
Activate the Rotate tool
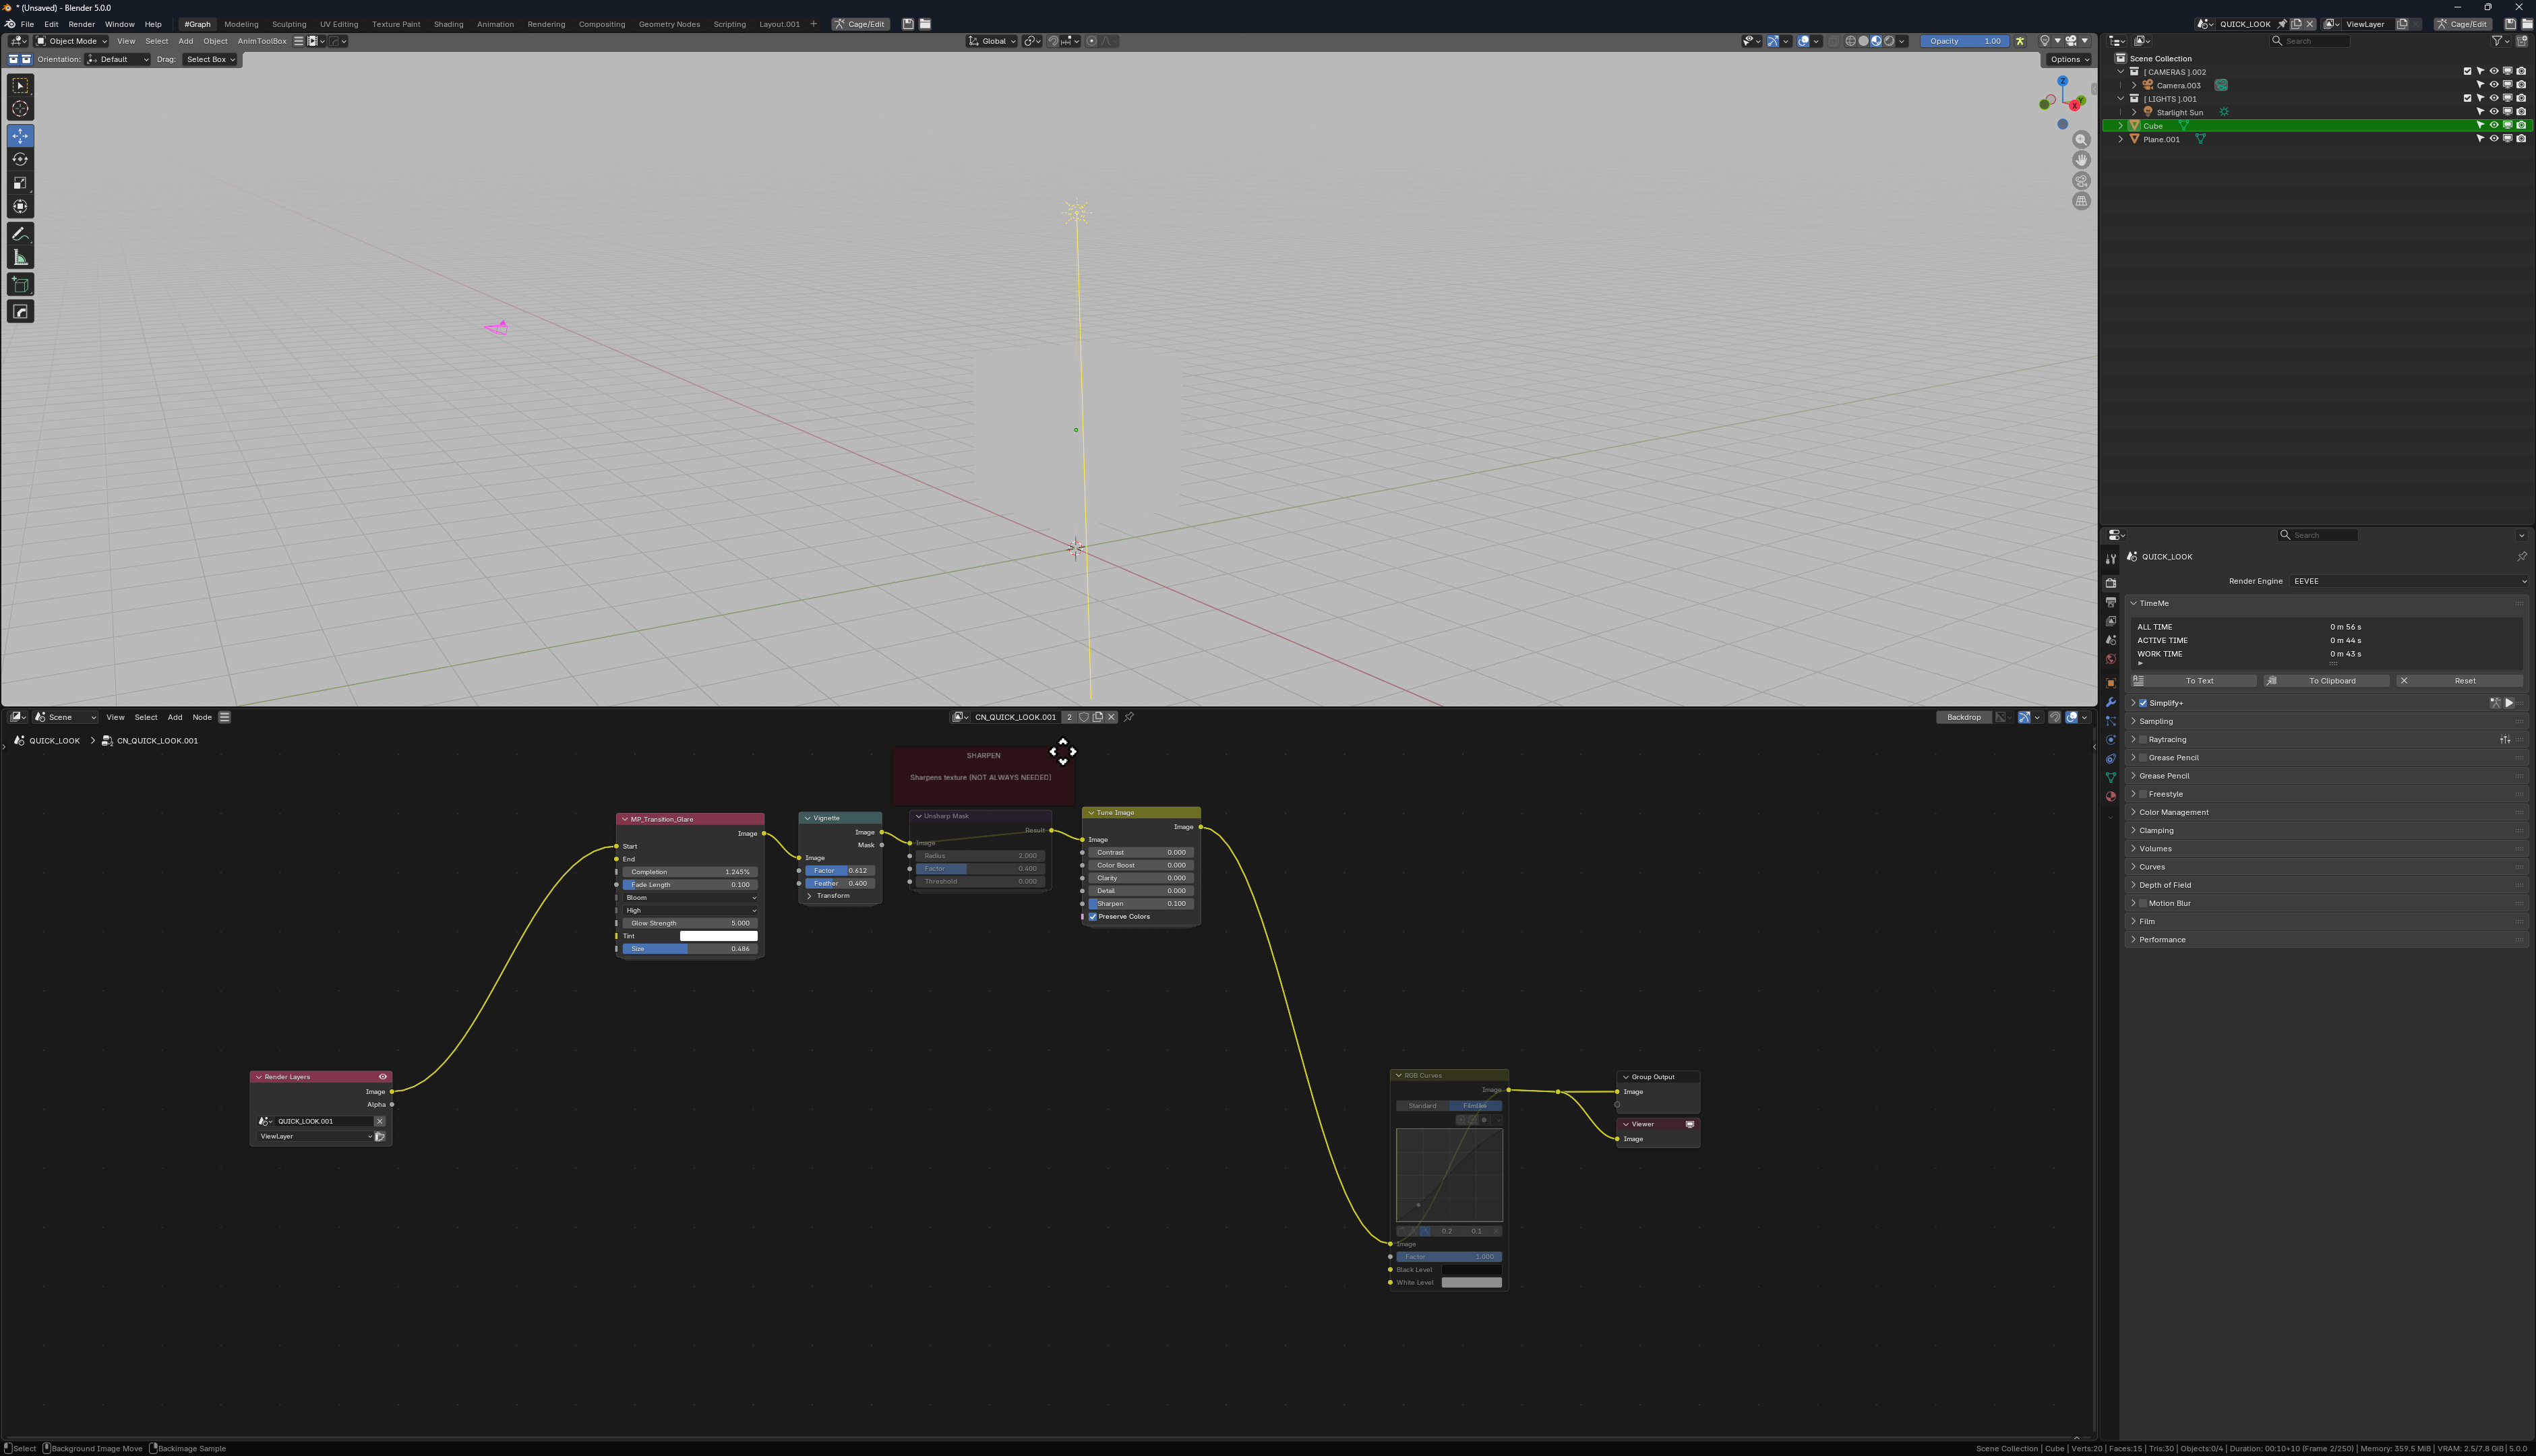point(20,160)
